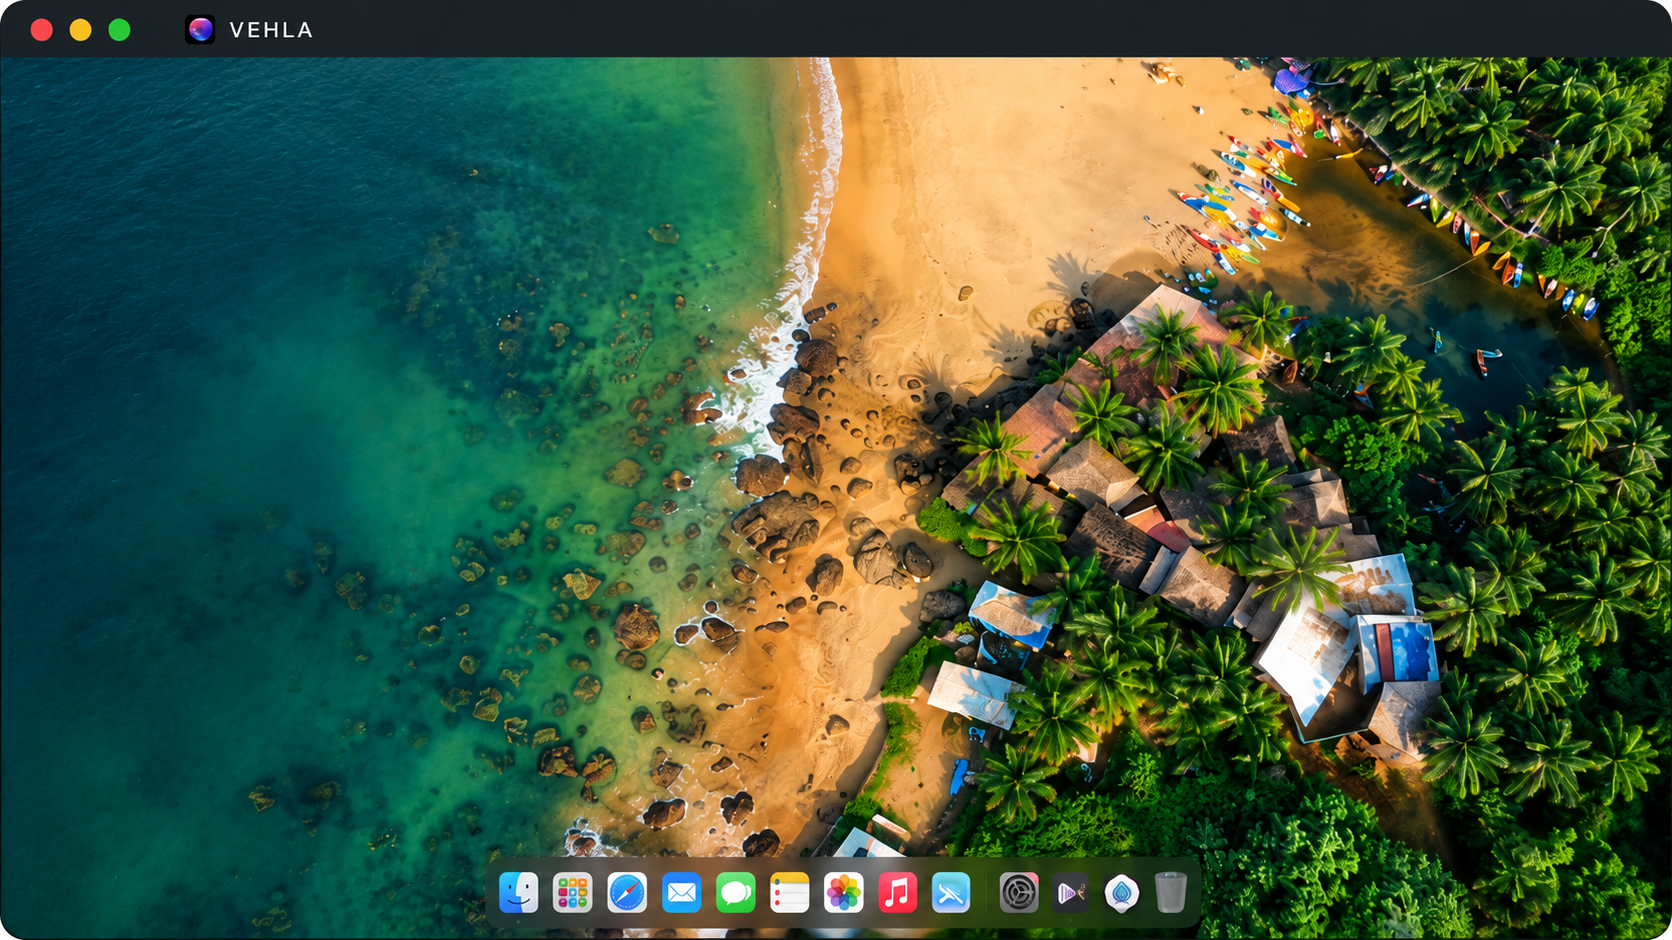Open Messages from the dock

coord(735,892)
